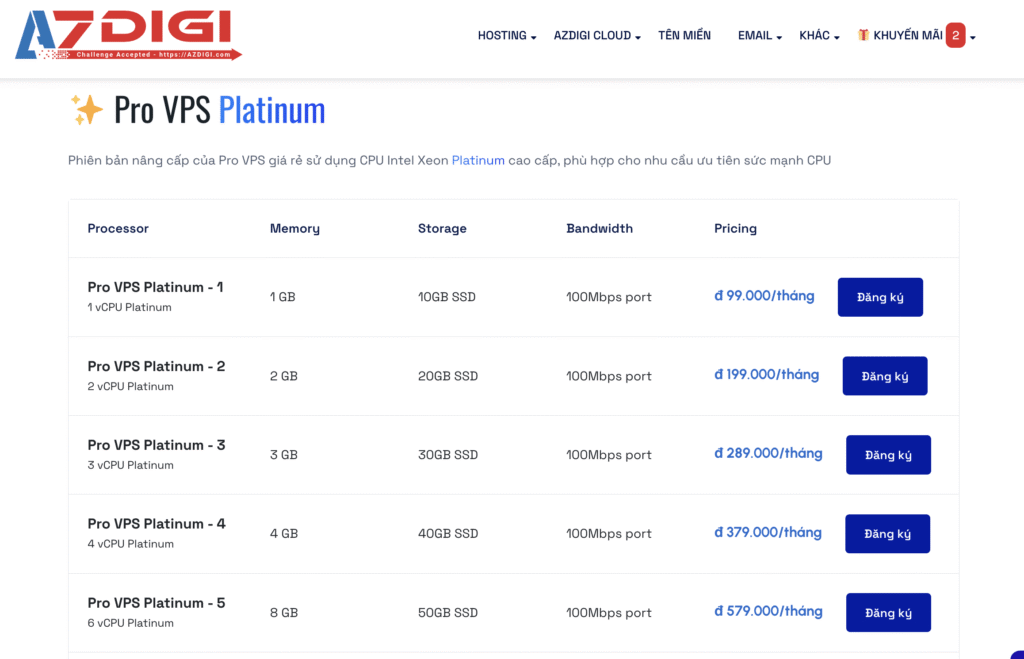Follow the blue Platinum link in description

[478, 160]
